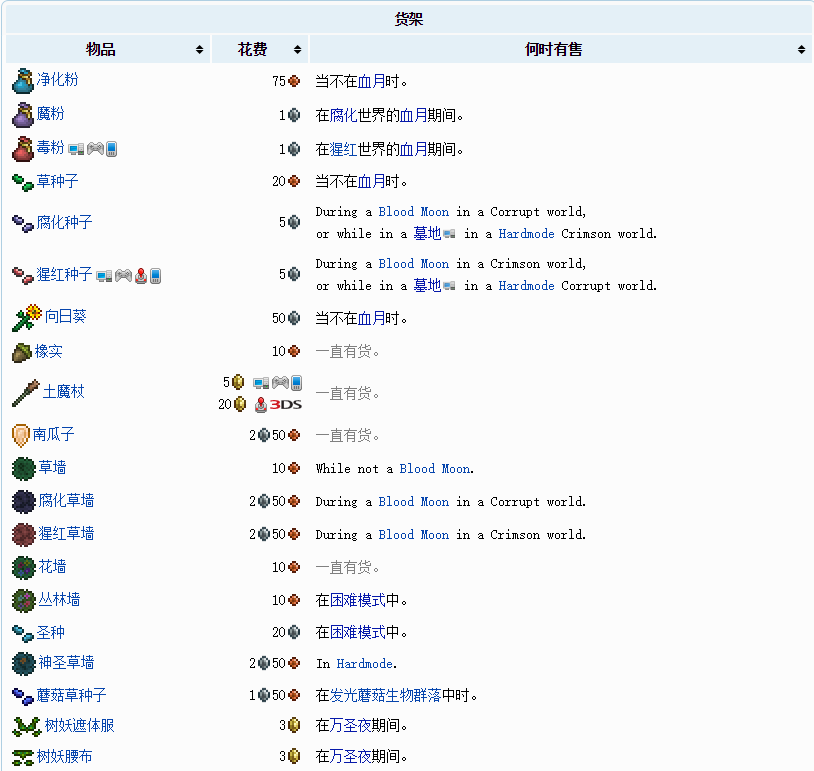Open the 万圣夜 link in 树妖遮体服 row

click(x=350, y=725)
